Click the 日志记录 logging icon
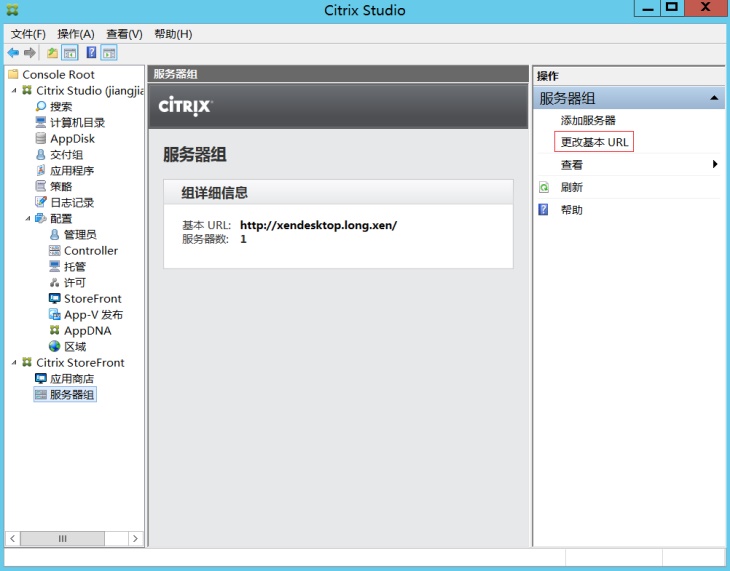Image resolution: width=730 pixels, height=571 pixels. point(41,202)
